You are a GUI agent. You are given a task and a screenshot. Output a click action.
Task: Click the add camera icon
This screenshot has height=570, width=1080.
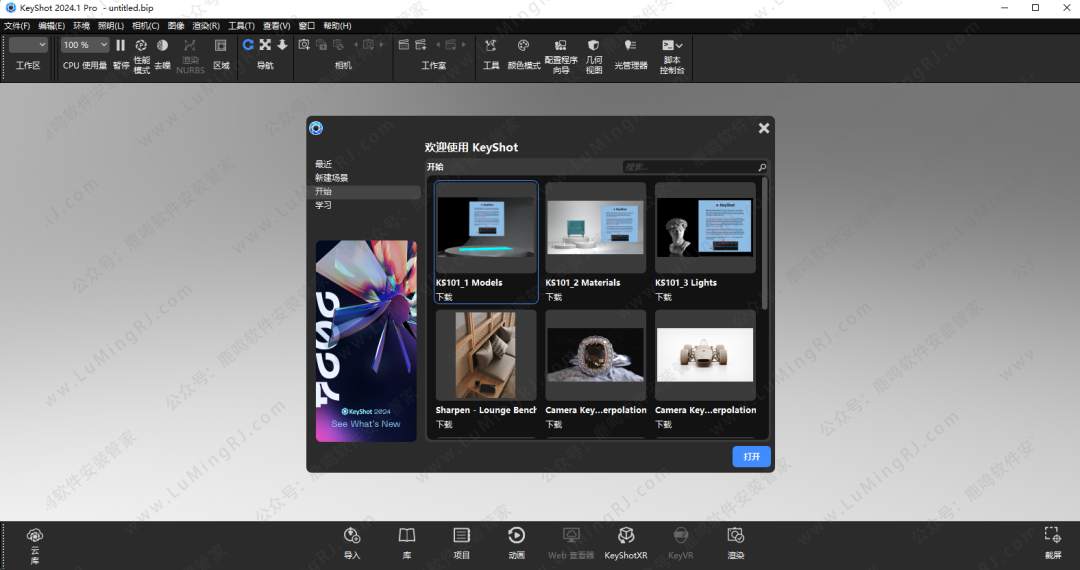pos(304,45)
